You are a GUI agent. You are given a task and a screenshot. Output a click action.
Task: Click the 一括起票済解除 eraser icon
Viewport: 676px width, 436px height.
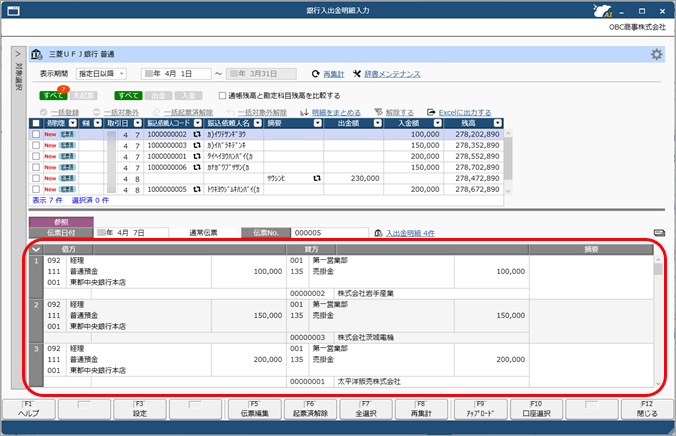pos(156,112)
